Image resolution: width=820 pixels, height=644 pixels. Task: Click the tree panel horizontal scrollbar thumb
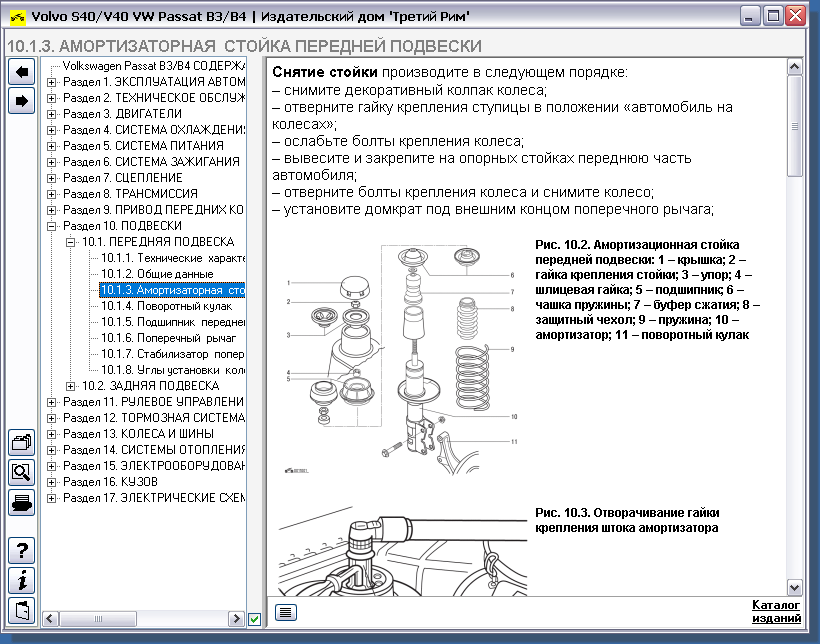[x=98, y=619]
